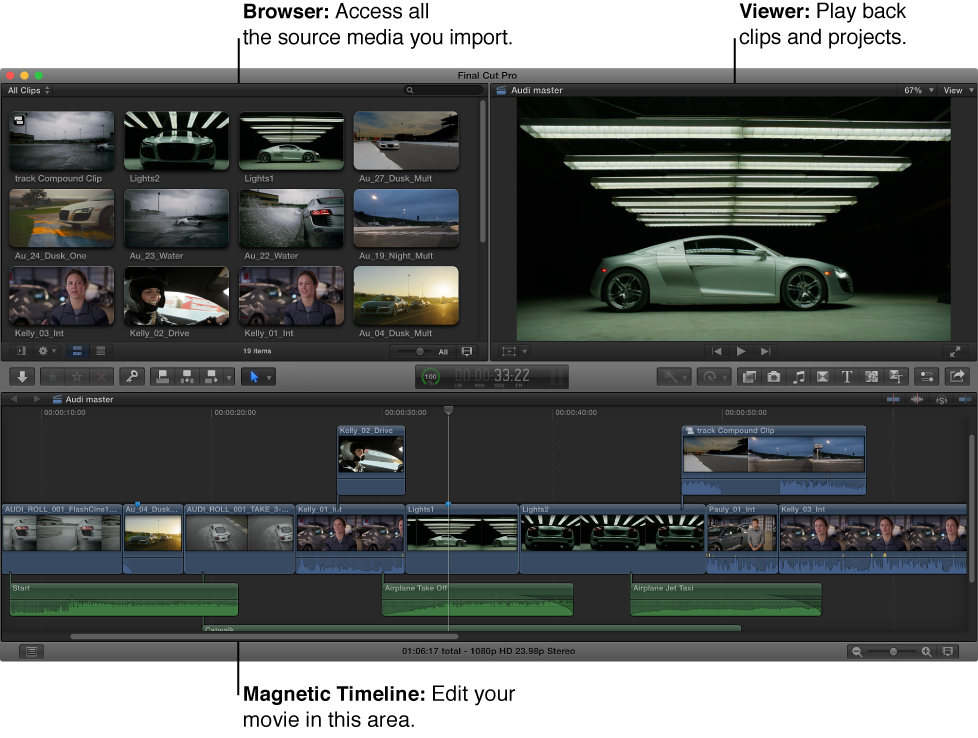Open the Browser gear action menu
This screenshot has height=738, width=978.
(x=47, y=351)
